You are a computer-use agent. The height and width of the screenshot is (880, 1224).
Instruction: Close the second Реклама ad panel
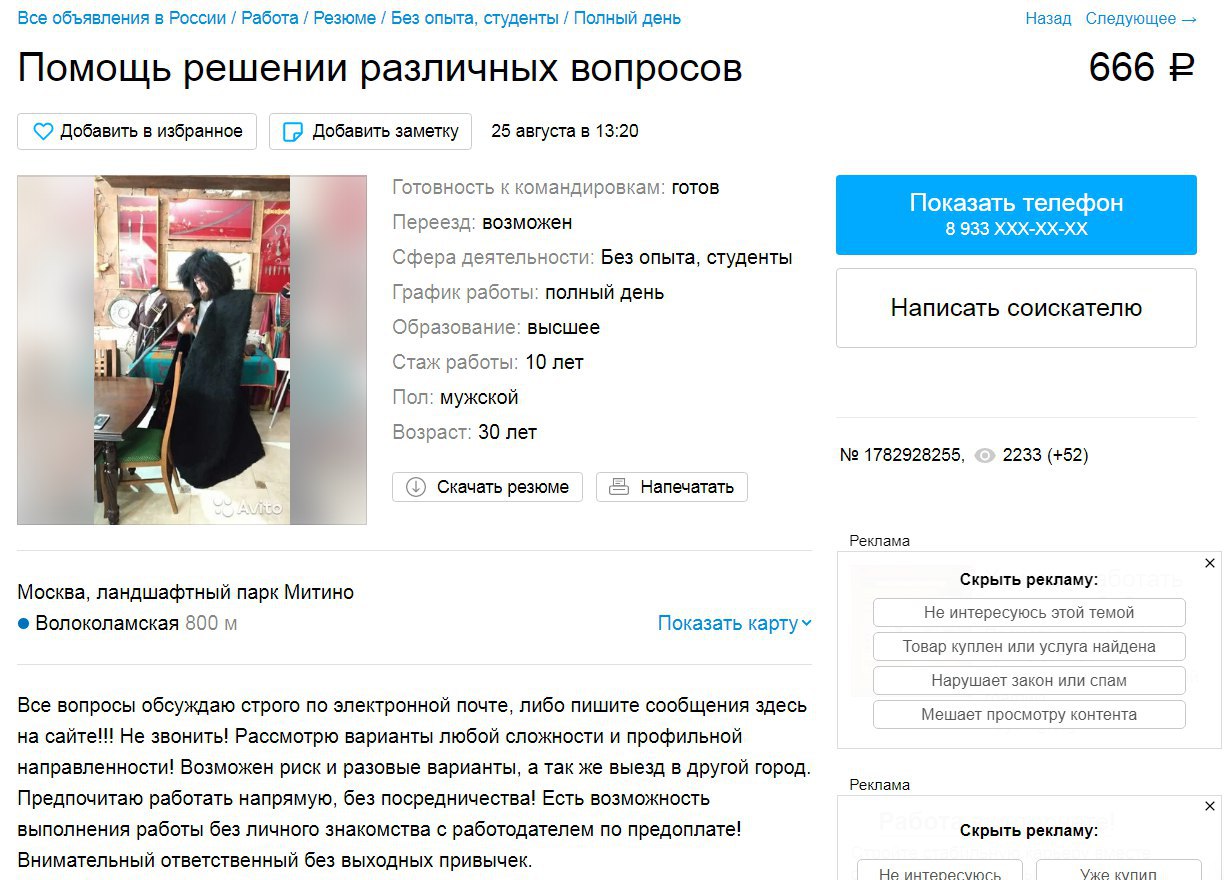click(x=1209, y=806)
